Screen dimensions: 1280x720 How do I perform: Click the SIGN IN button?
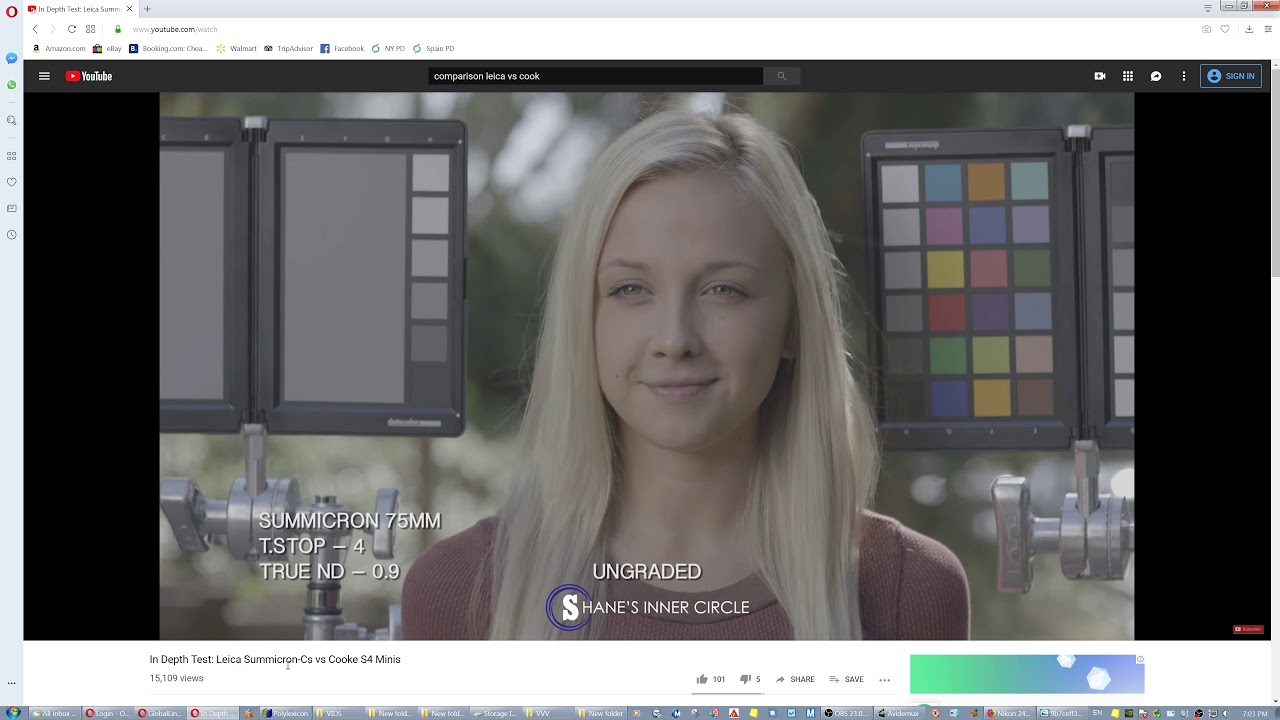[1231, 76]
